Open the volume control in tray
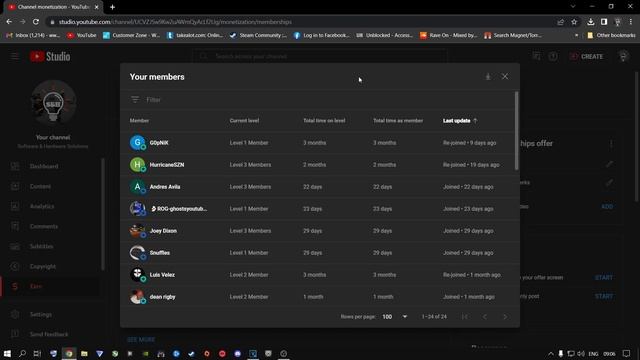640x360 pixels. coord(581,353)
